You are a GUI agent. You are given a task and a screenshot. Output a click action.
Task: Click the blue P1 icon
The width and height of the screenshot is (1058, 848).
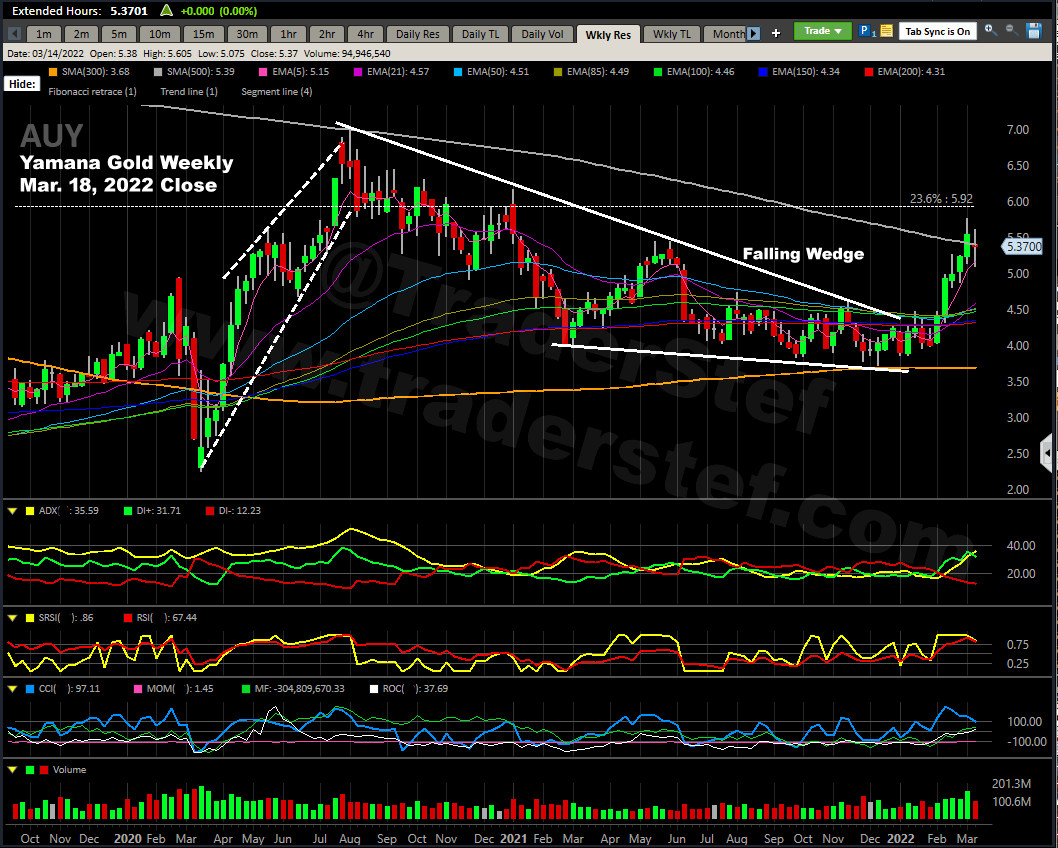pyautogui.click(x=866, y=31)
